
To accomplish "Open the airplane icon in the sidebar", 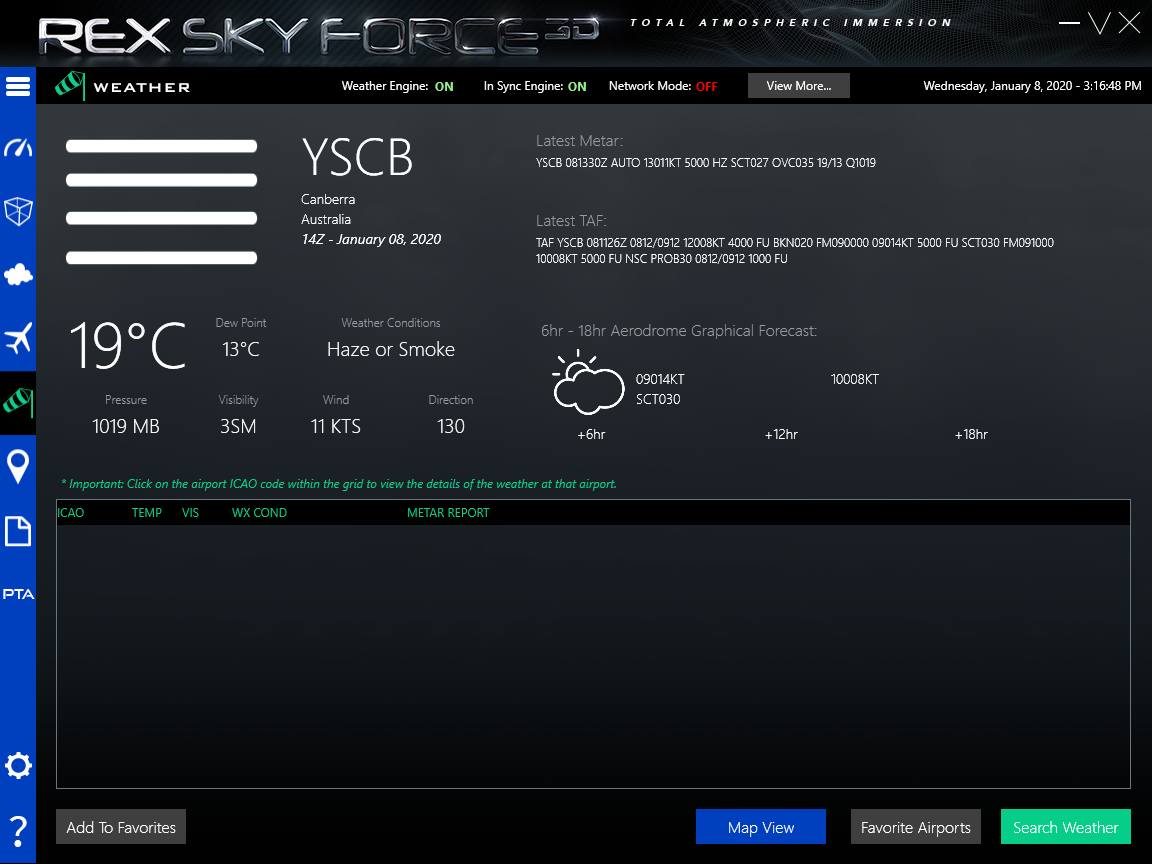I will click(x=18, y=338).
